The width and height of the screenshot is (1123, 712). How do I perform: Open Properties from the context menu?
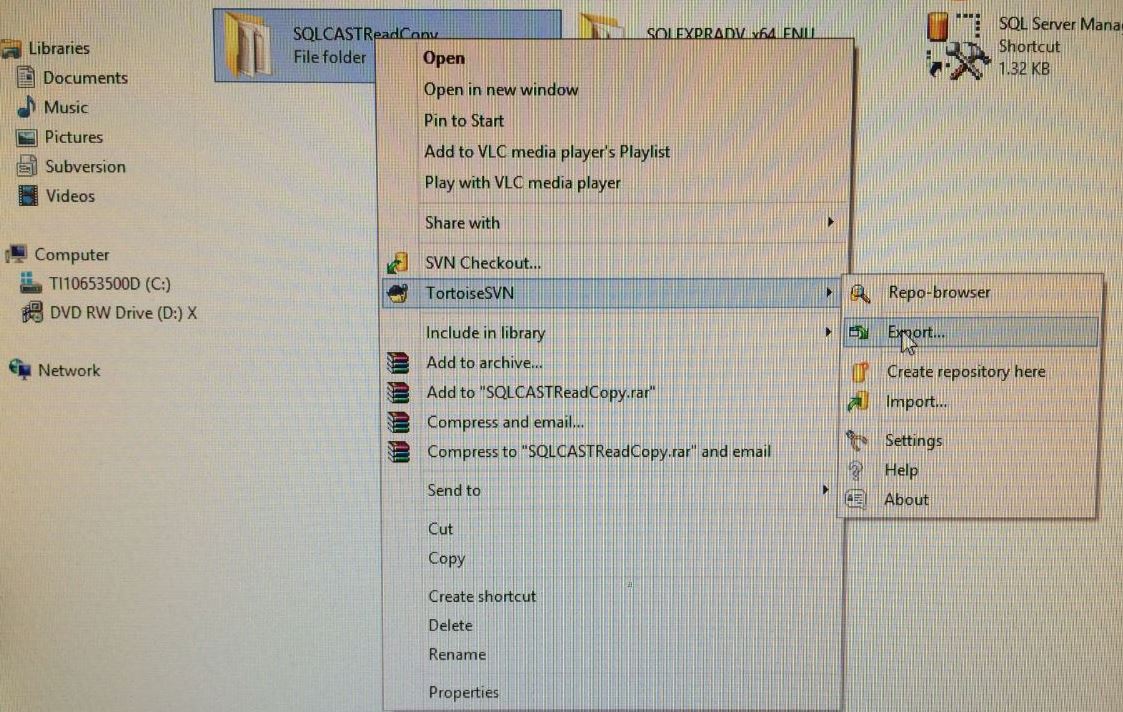[x=463, y=692]
